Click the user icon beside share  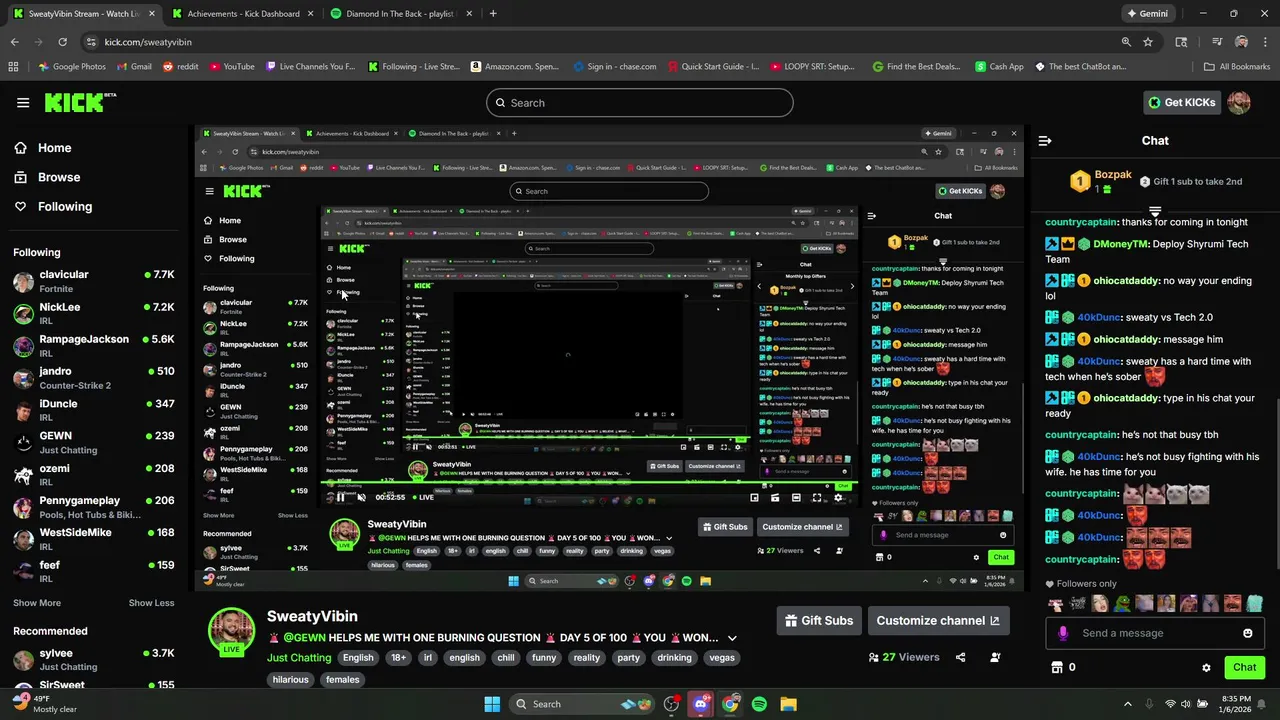click(995, 657)
